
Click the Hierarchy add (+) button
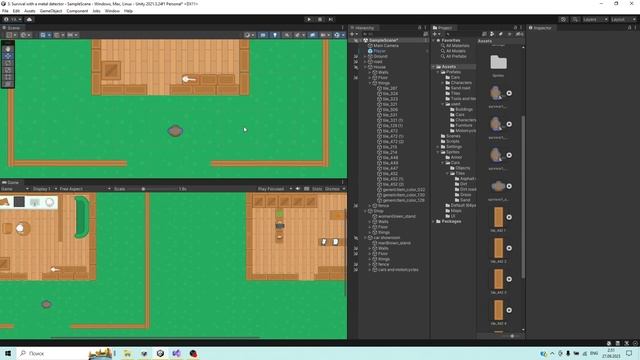pyautogui.click(x=353, y=34)
